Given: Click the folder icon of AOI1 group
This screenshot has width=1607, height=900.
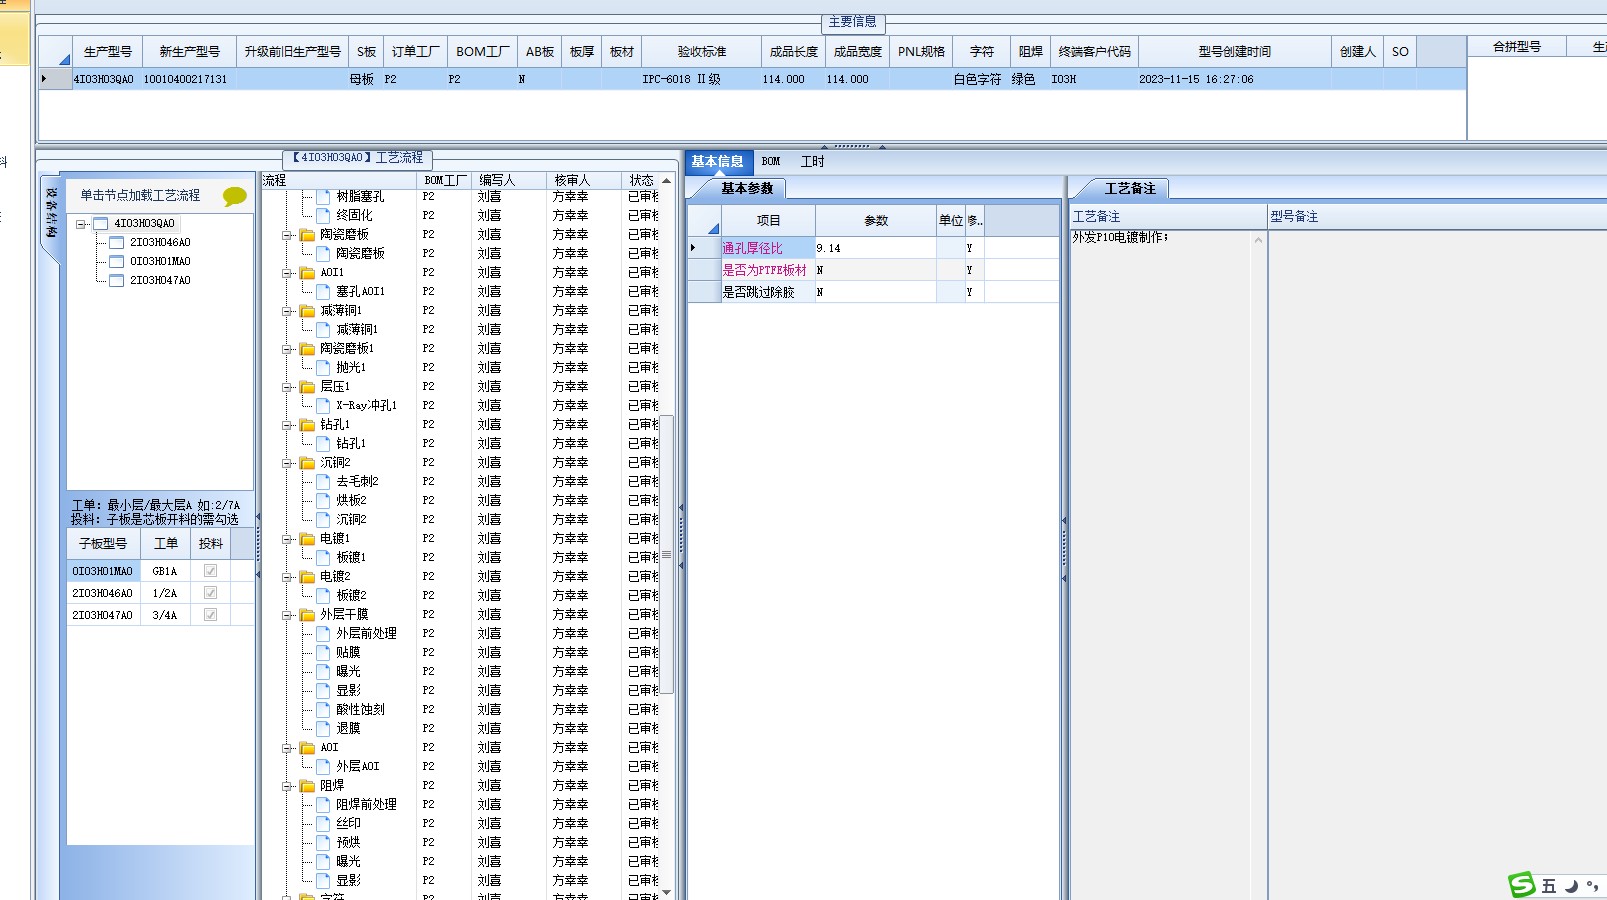Looking at the screenshot, I should pyautogui.click(x=308, y=273).
